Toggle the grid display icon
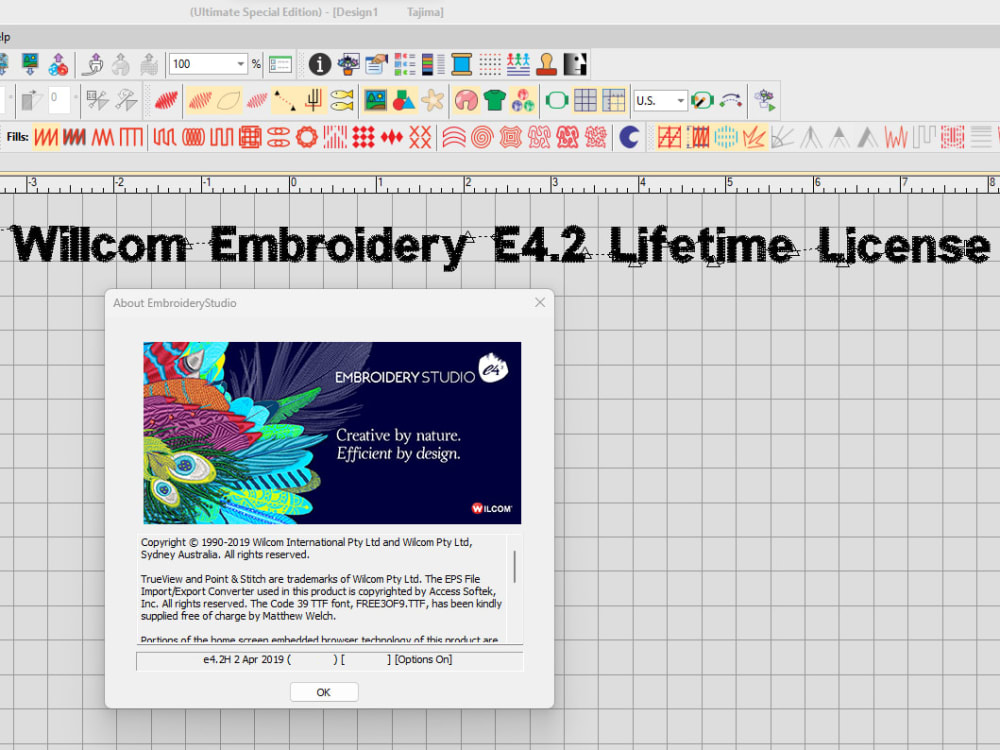Screen dimensions: 1000x750 [x=585, y=100]
